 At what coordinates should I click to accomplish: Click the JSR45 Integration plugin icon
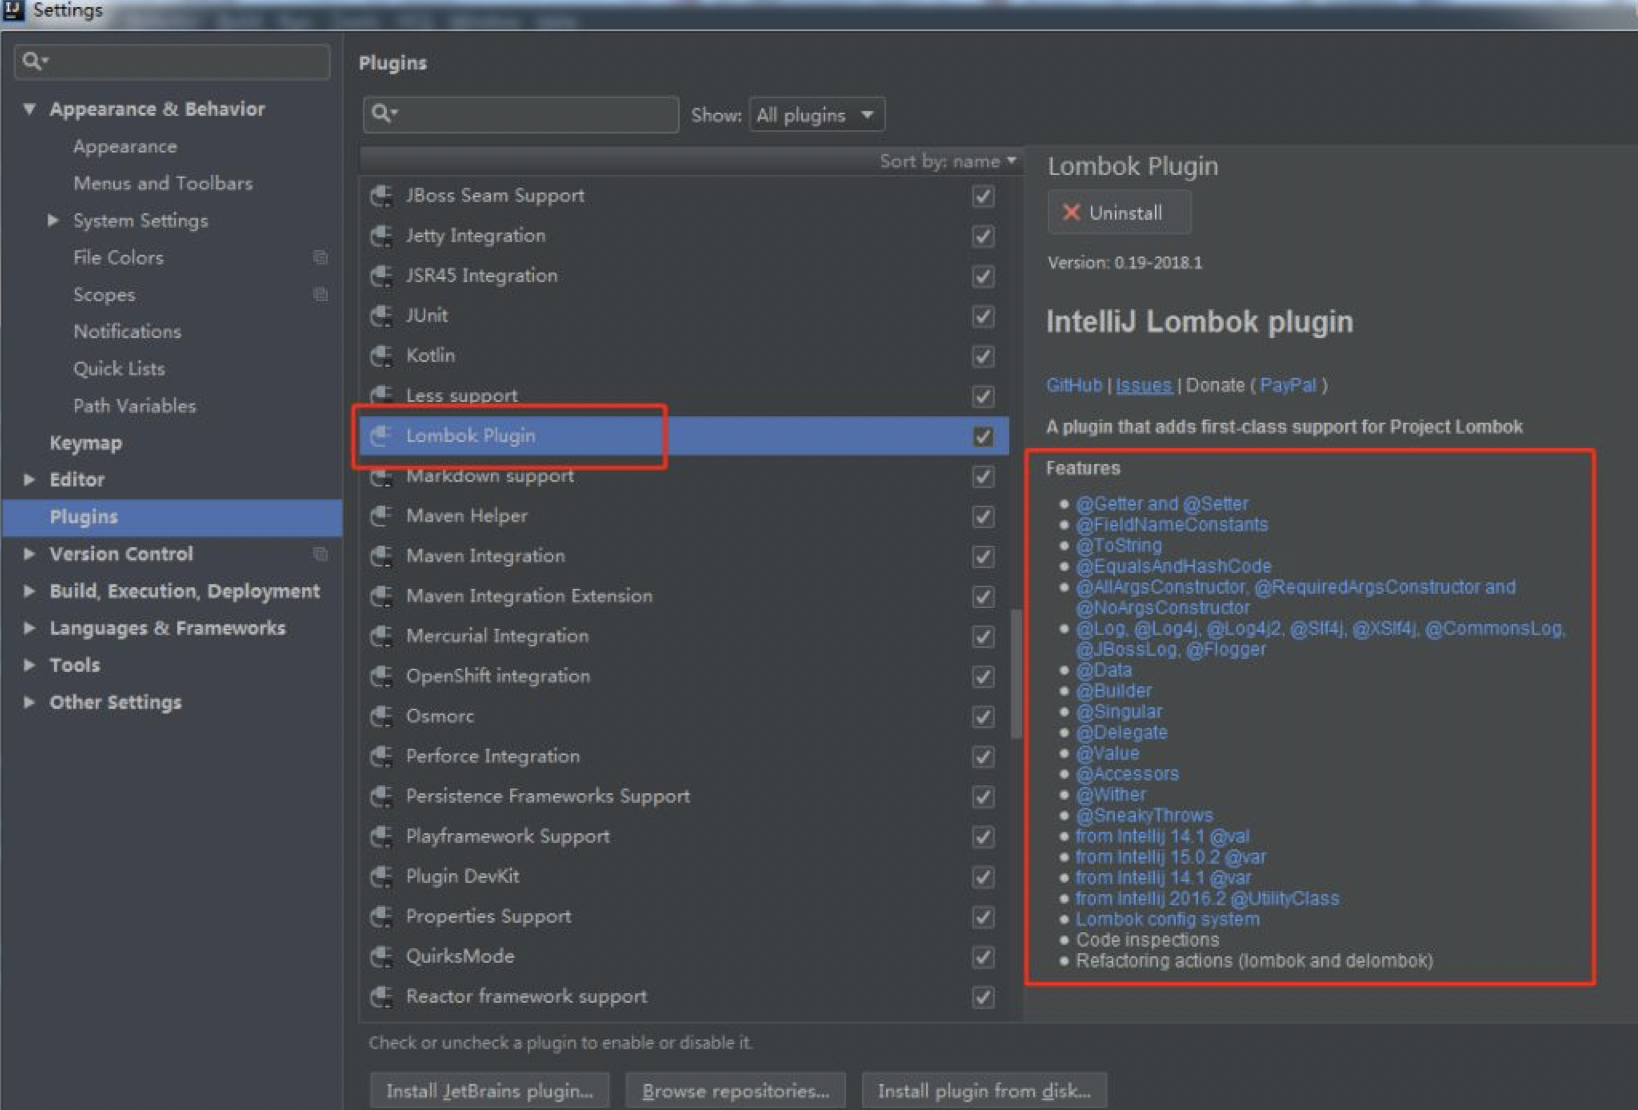[381, 276]
